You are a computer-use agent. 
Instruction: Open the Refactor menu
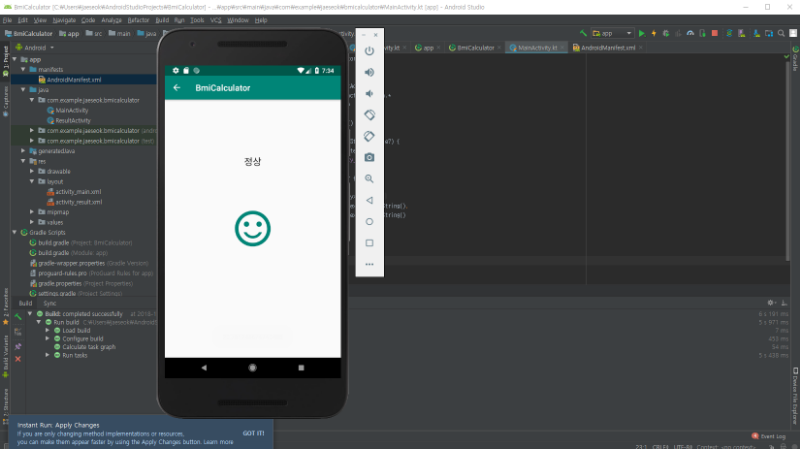point(138,20)
